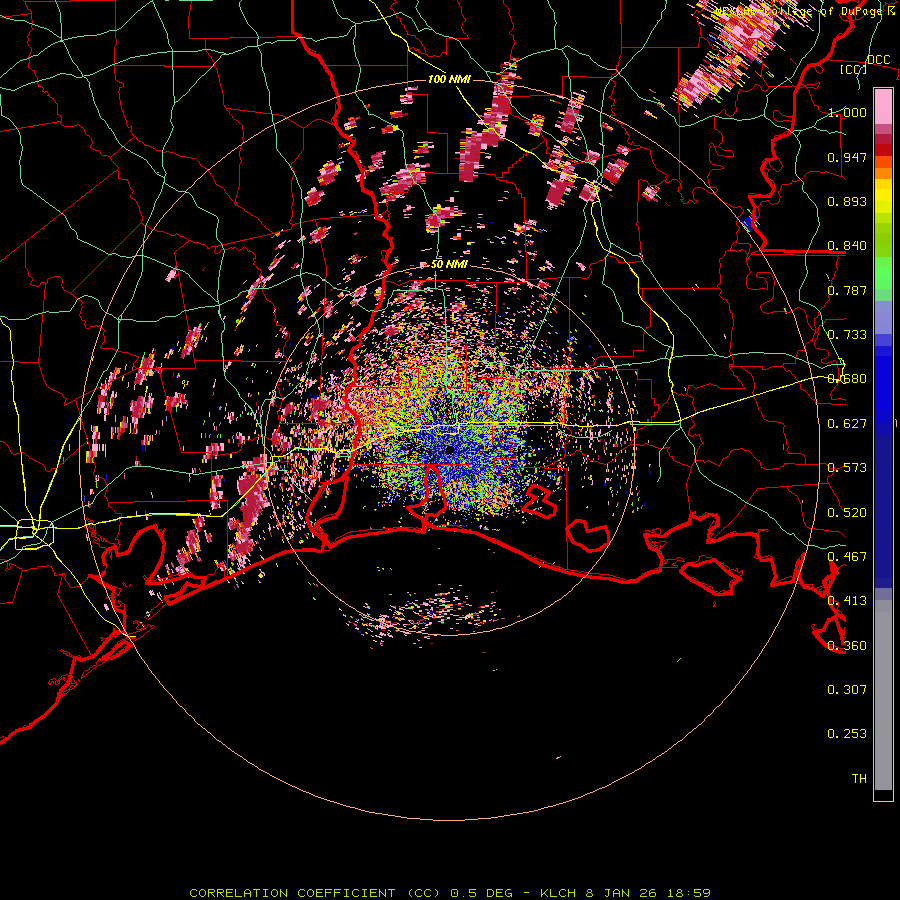
Task: Click the Correlation Coefficient caption at bottom
Action: (450, 893)
